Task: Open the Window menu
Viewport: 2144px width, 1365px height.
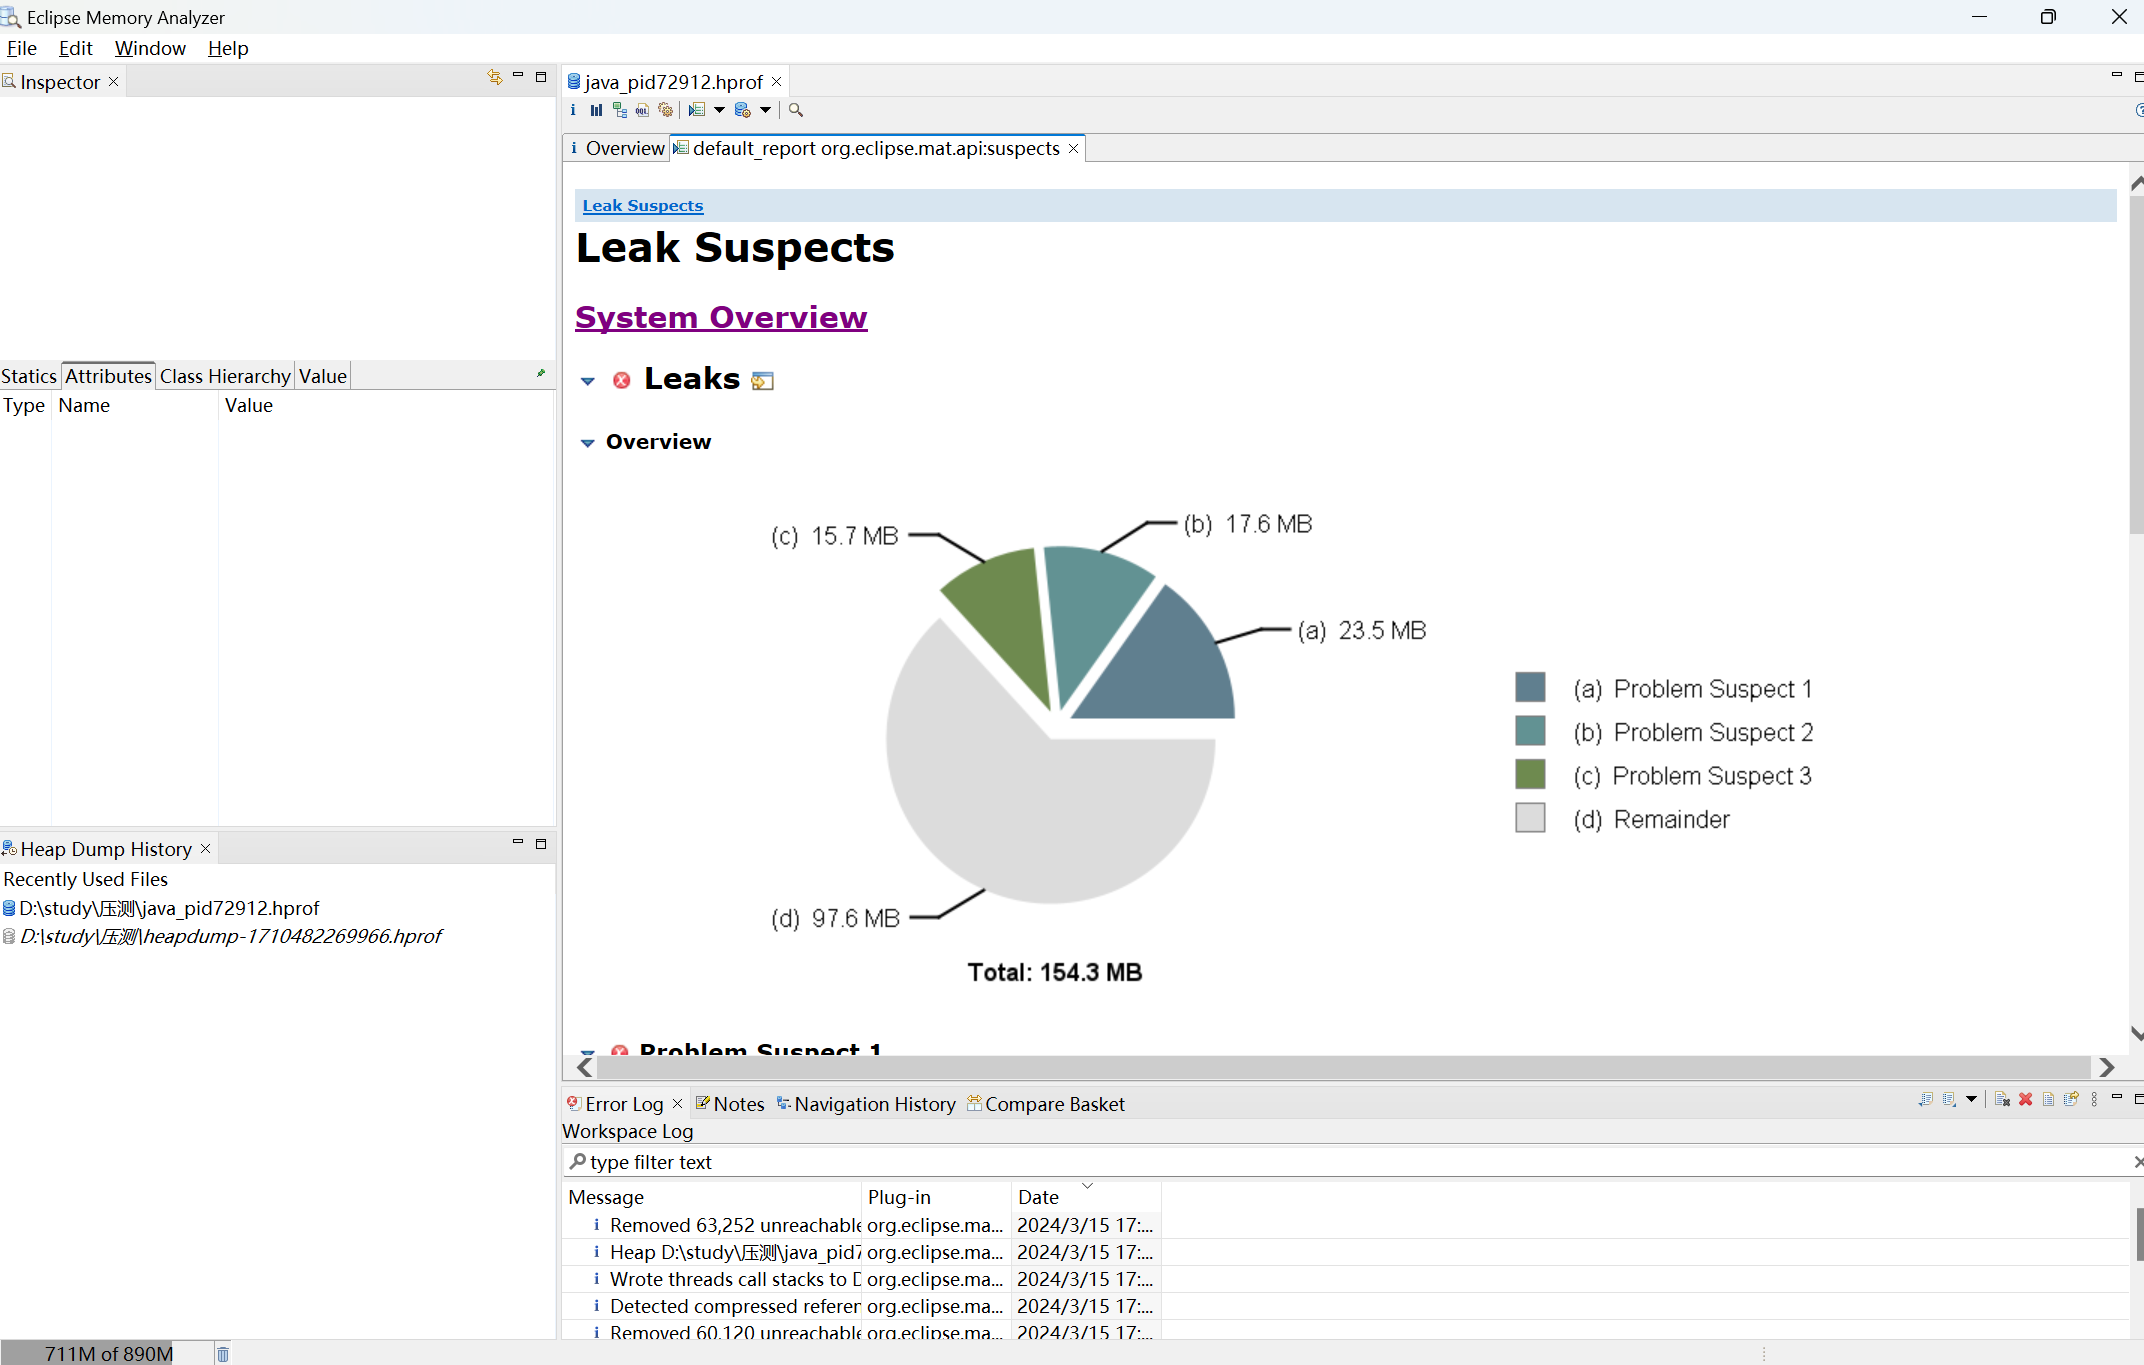Action: point(150,48)
